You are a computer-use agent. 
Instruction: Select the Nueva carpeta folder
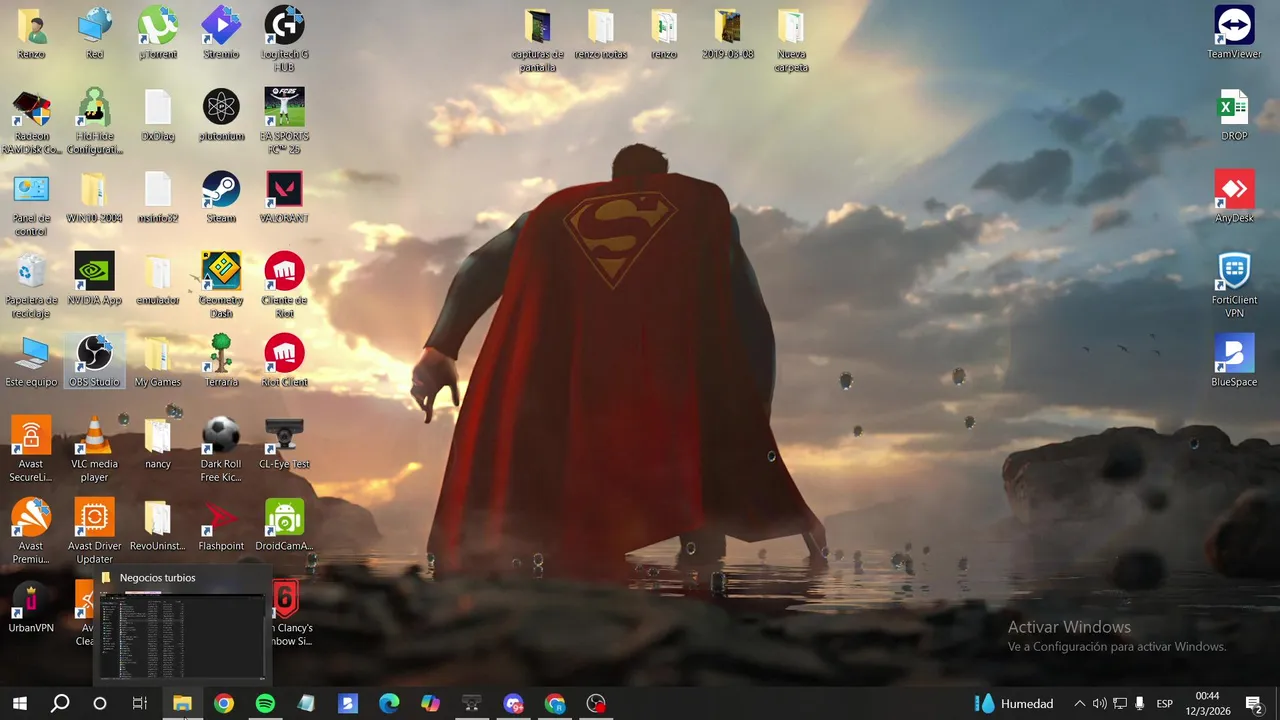click(x=791, y=40)
